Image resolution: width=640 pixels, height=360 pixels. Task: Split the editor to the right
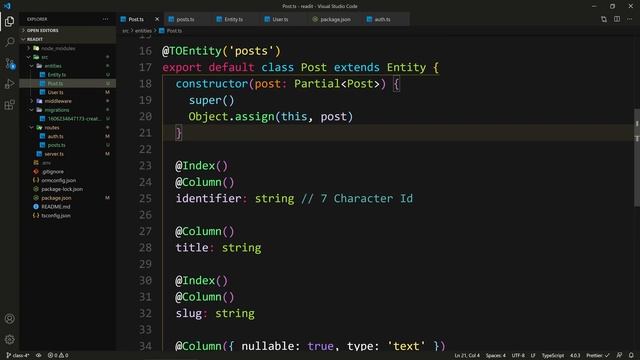click(617, 19)
